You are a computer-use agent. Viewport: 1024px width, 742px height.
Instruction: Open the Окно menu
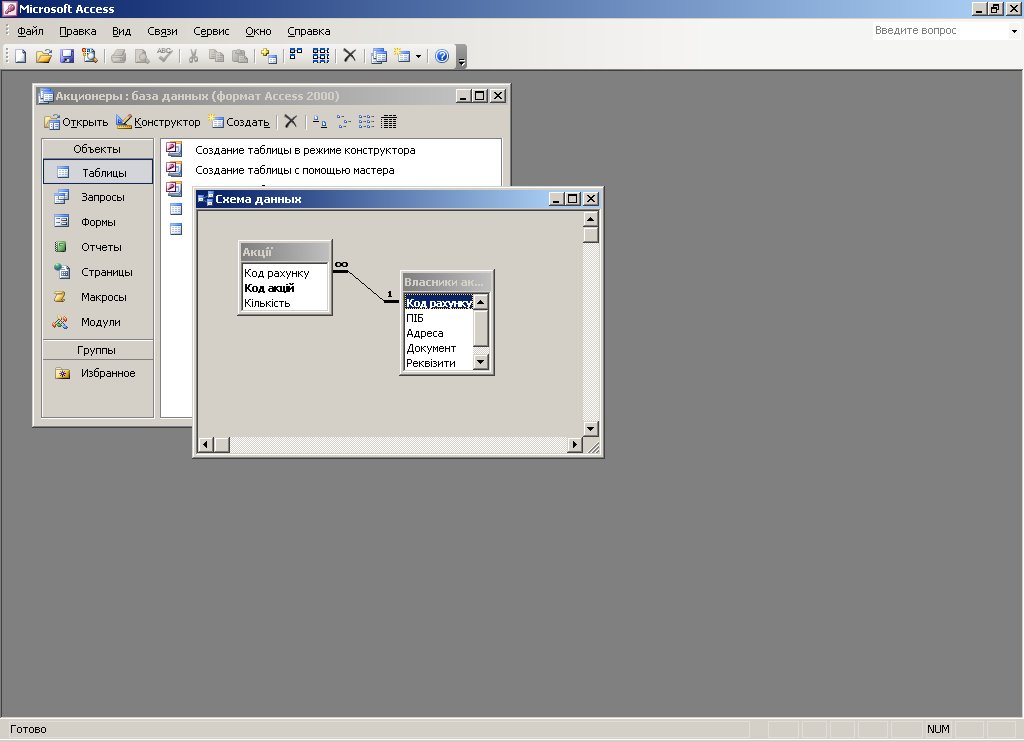pos(258,31)
